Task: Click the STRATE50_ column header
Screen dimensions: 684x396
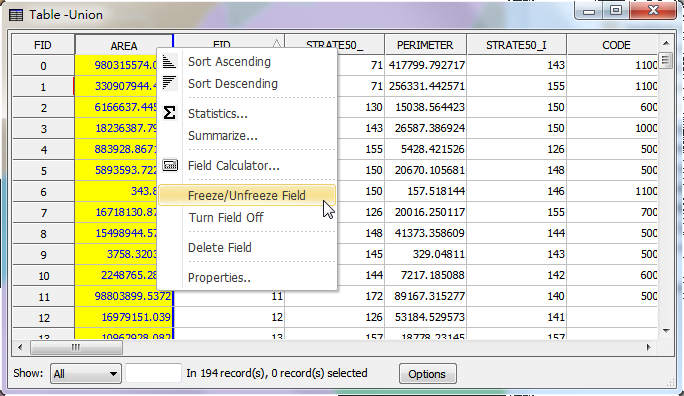Action: click(x=335, y=45)
